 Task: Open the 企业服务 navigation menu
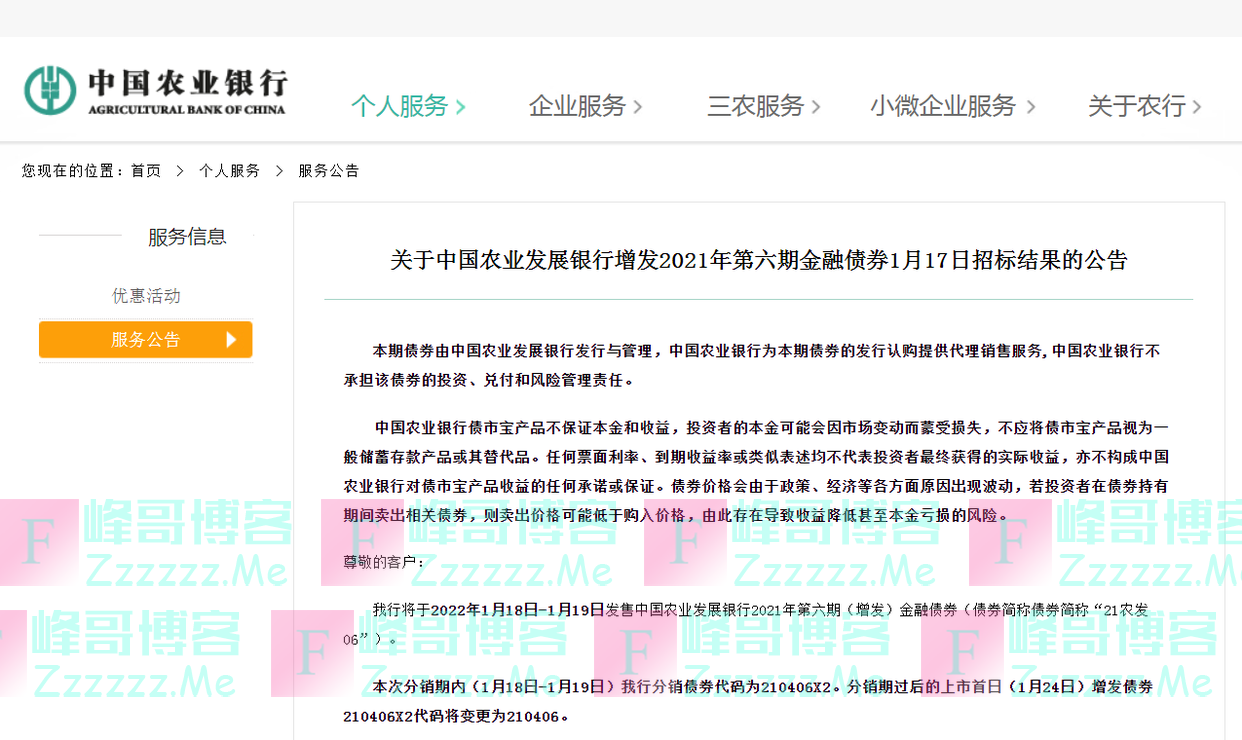(x=585, y=106)
